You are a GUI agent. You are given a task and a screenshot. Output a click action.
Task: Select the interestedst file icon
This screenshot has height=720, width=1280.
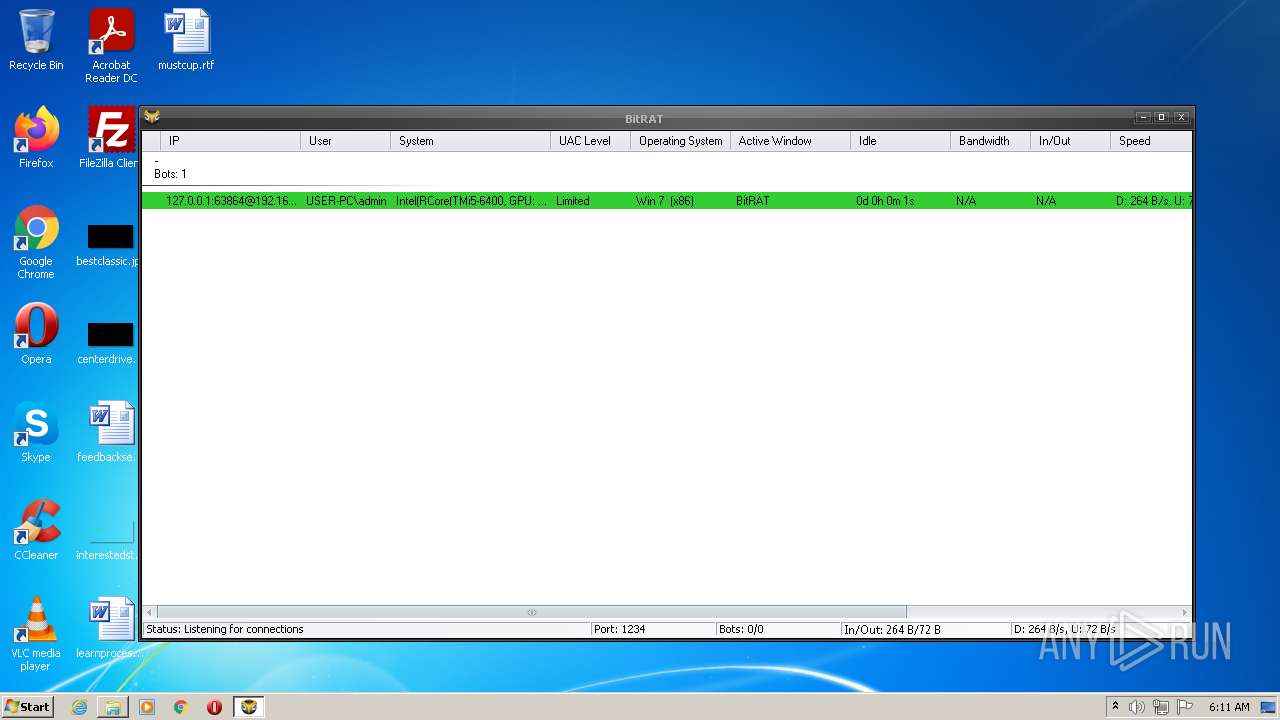pos(110,540)
